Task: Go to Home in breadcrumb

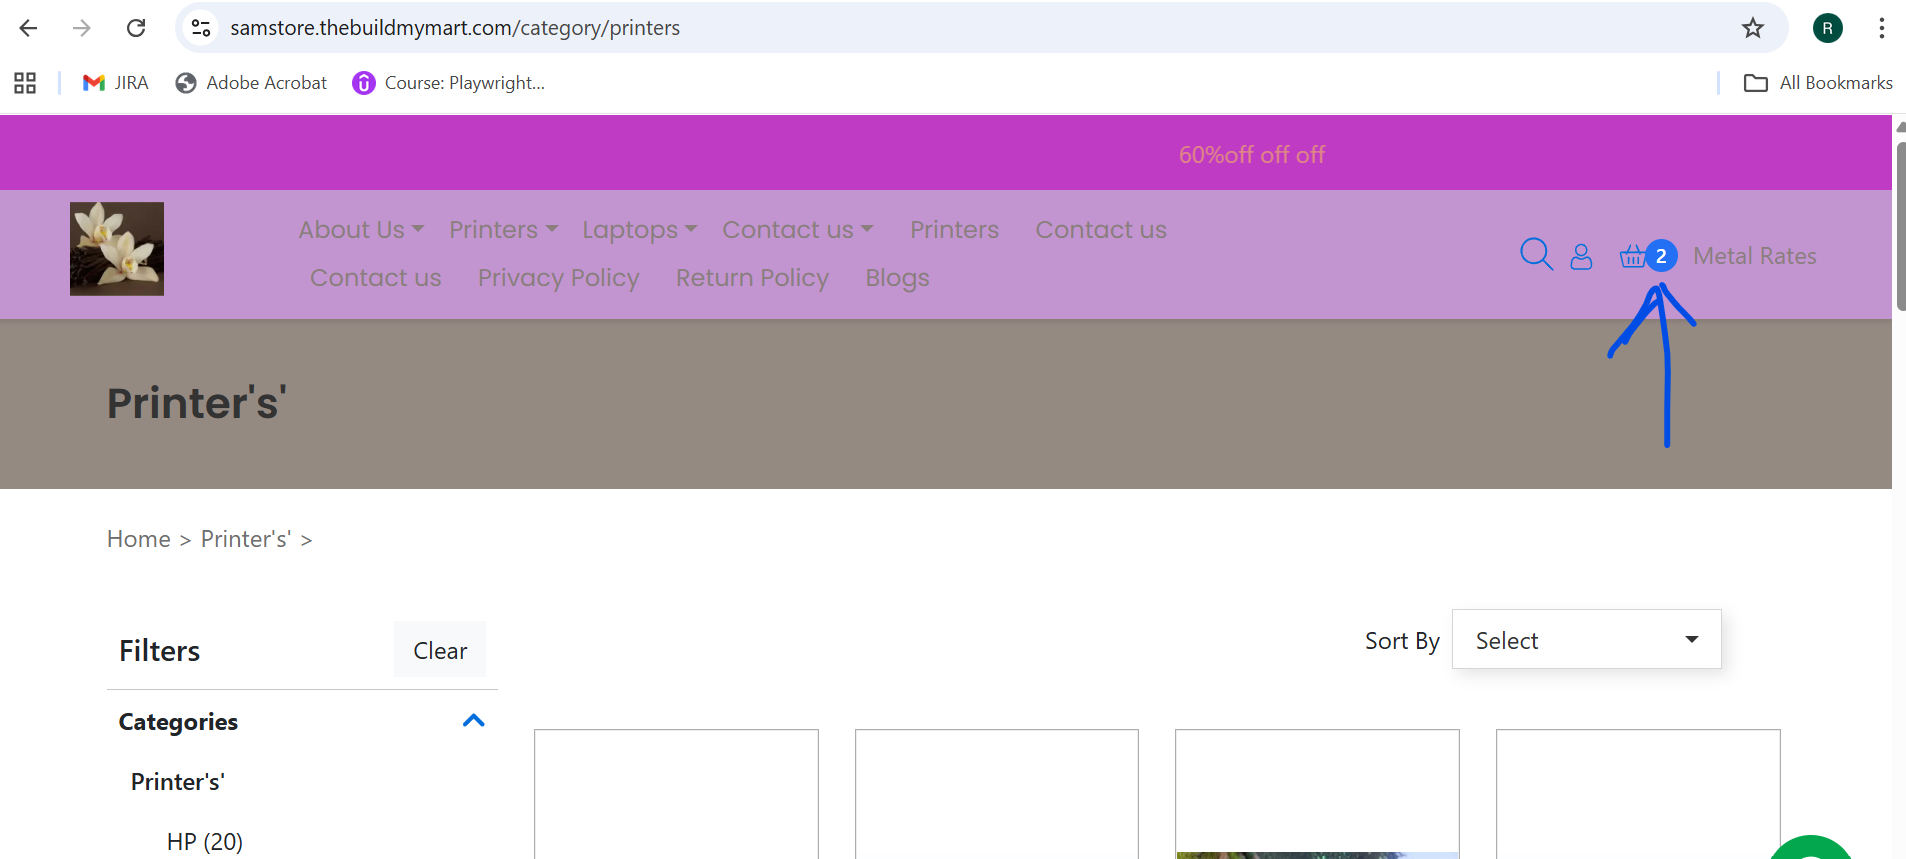Action: [139, 539]
